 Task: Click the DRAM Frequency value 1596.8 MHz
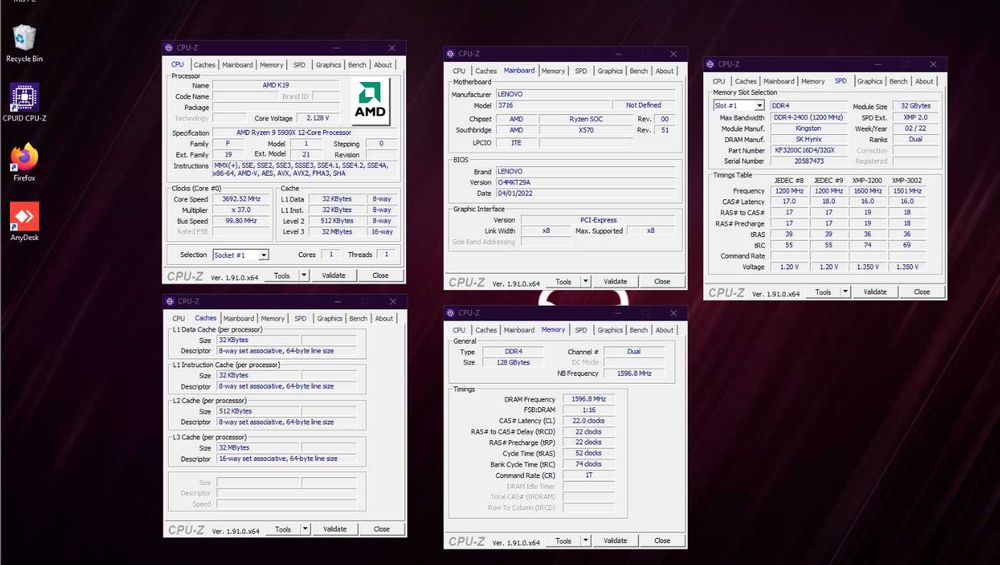(x=589, y=399)
